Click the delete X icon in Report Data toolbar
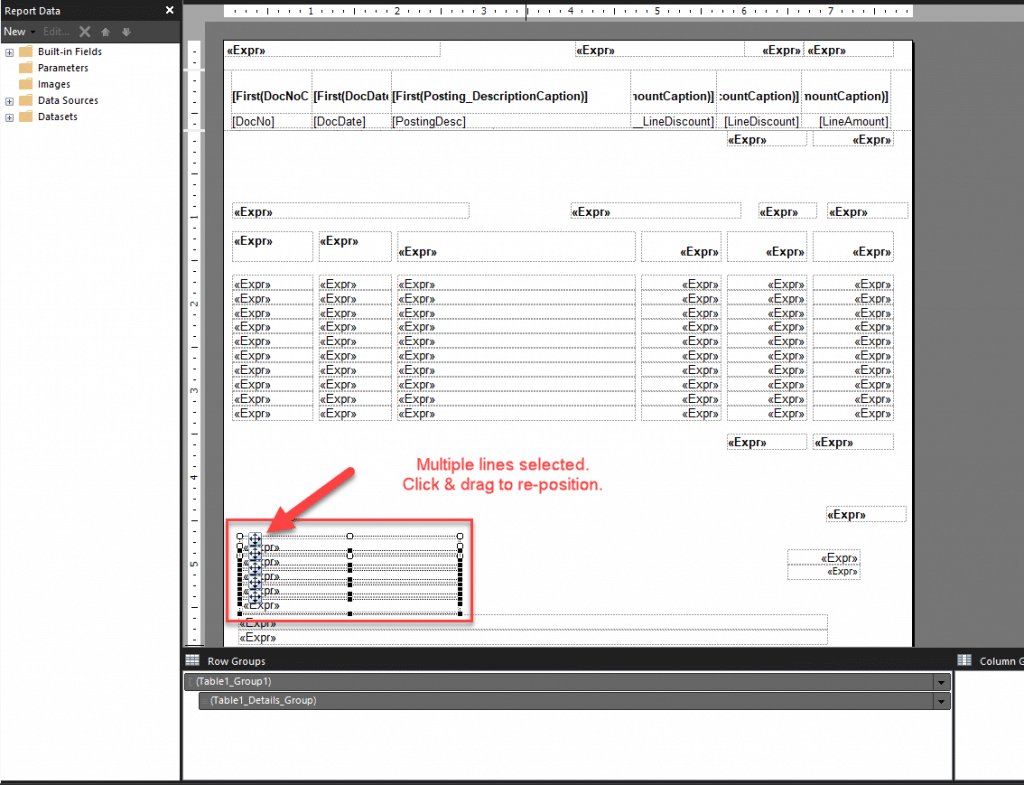1024x785 pixels. 85,31
